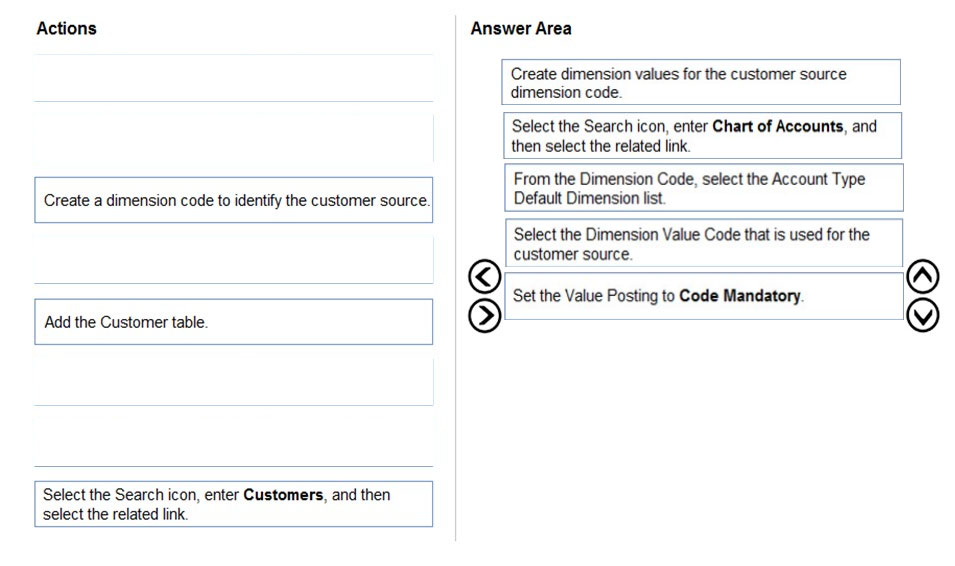Click the move-left arrow icon
This screenshot has height=566, width=955.
485,277
